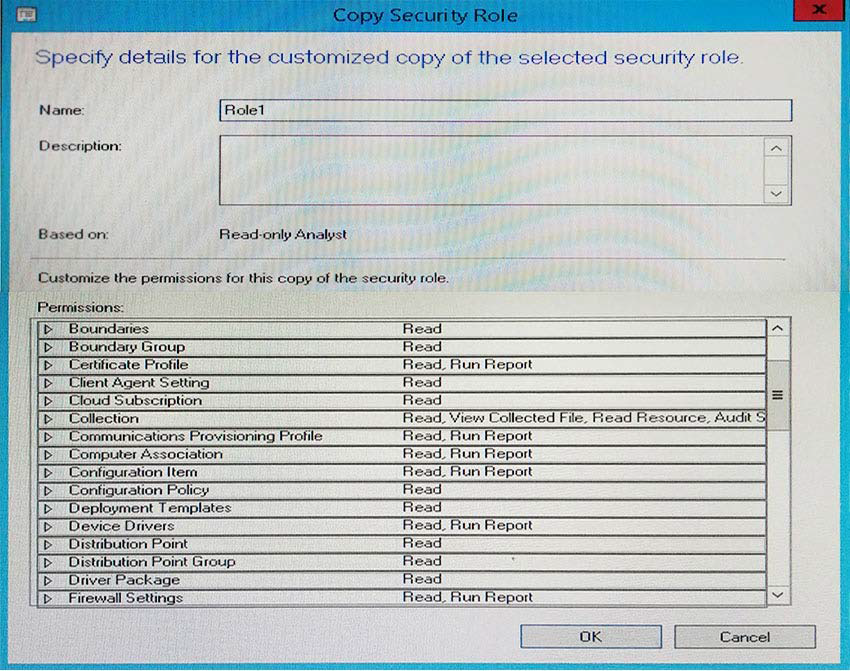
Task: Expand the Configuration Policy node
Action: (x=48, y=491)
